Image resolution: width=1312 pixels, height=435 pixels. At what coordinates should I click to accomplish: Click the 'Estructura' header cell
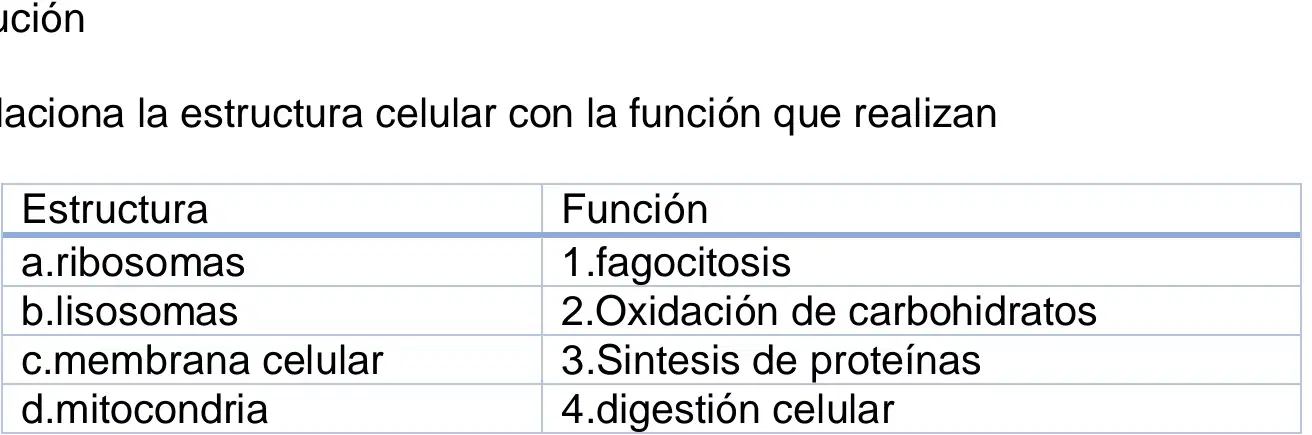(277, 209)
